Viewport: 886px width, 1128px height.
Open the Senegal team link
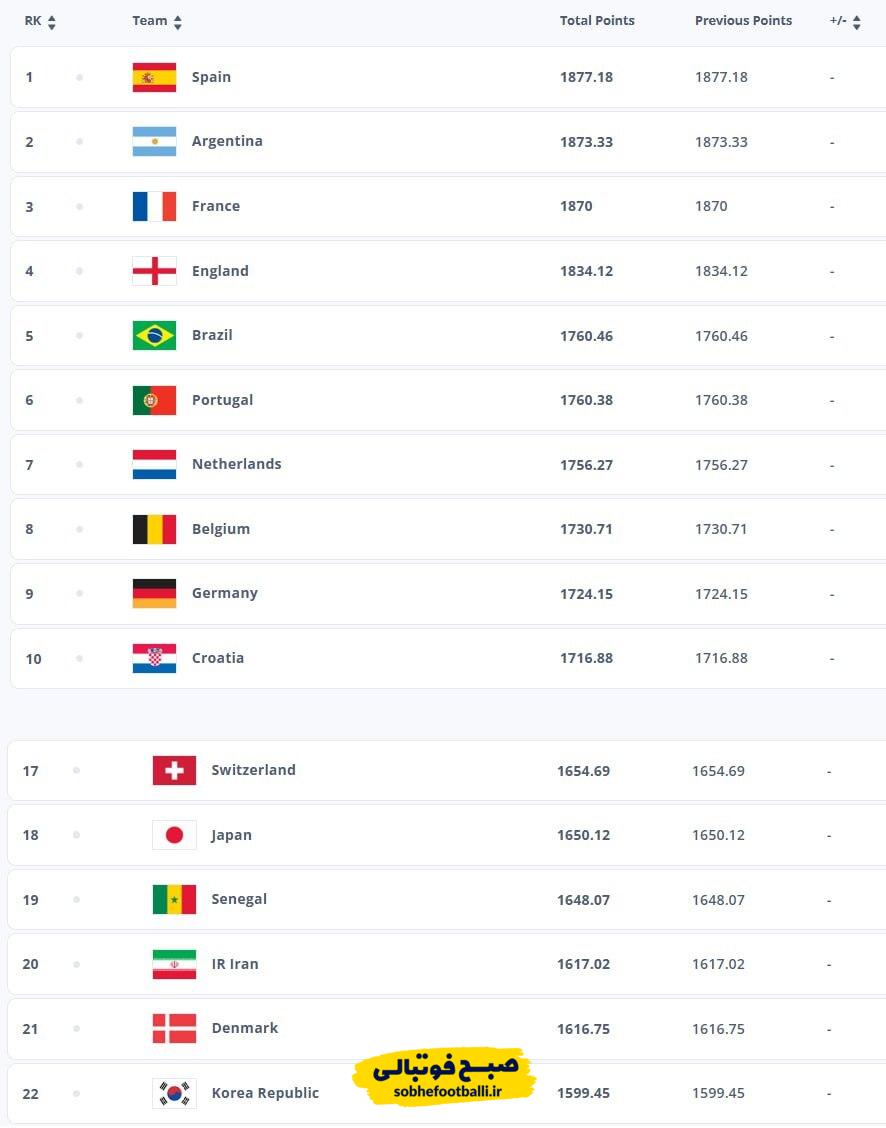coord(239,899)
